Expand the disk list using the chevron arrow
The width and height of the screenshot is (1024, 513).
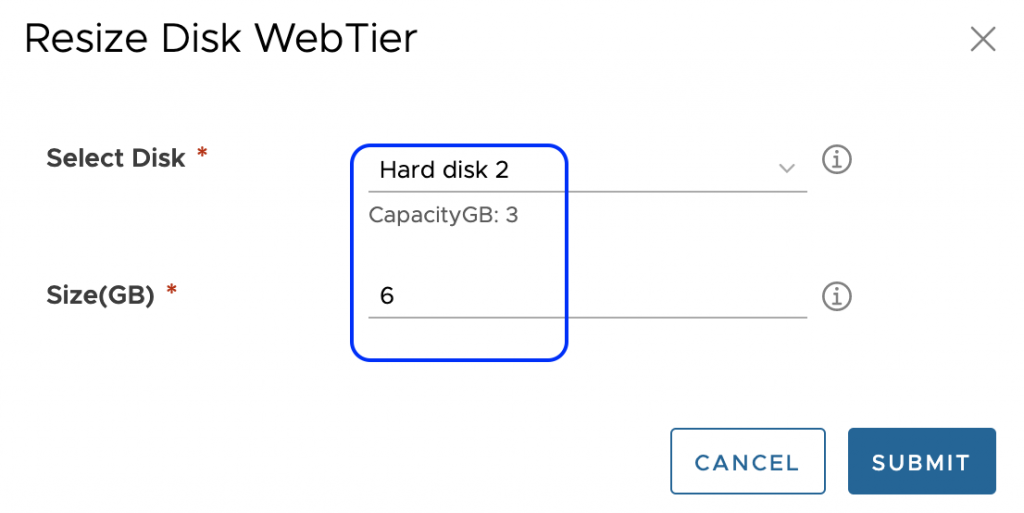[786, 168]
